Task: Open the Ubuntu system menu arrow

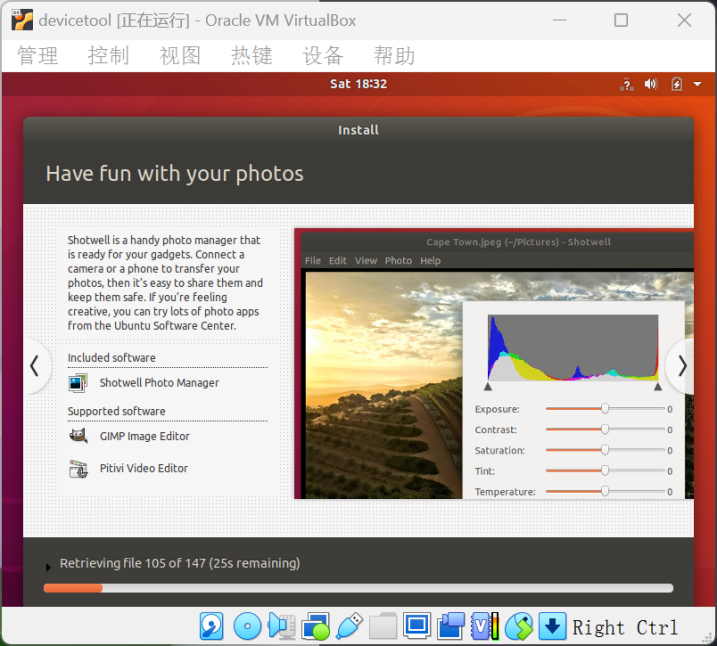Action: [x=697, y=84]
